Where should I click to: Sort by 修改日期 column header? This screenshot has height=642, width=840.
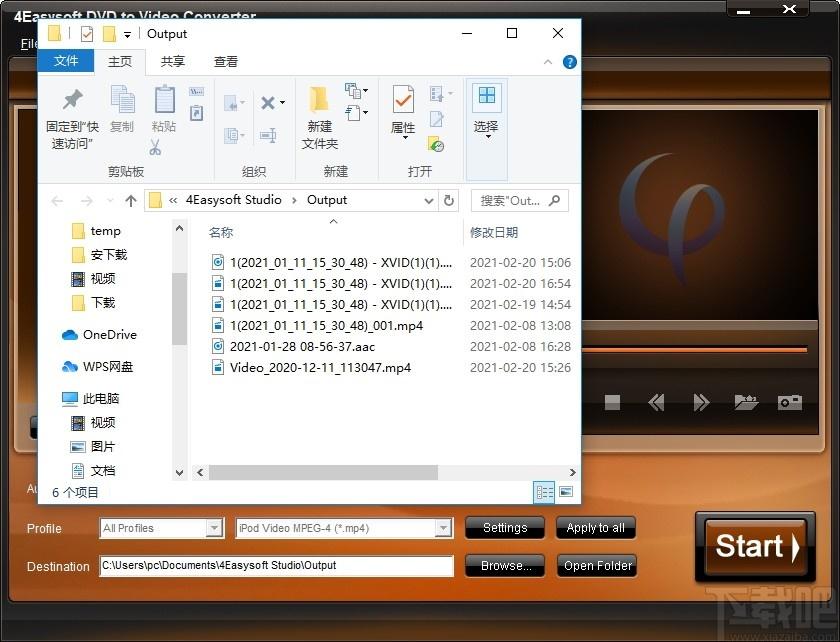494,233
